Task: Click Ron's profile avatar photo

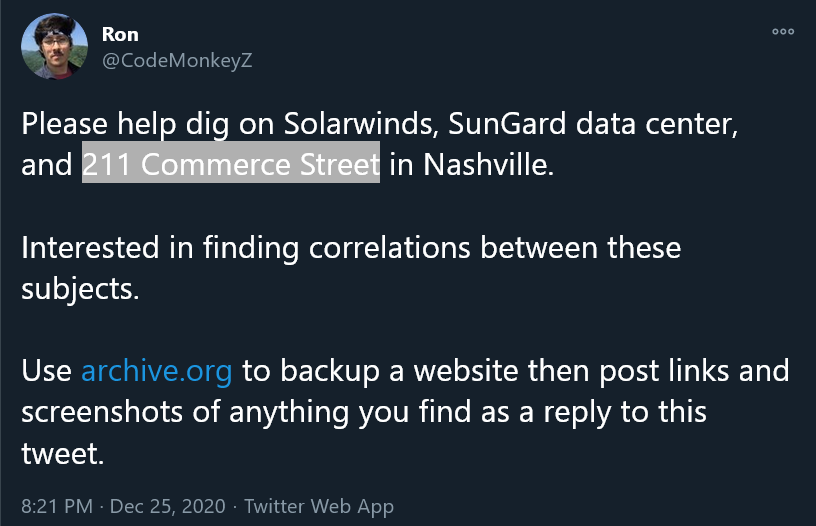Action: pyautogui.click(x=53, y=46)
